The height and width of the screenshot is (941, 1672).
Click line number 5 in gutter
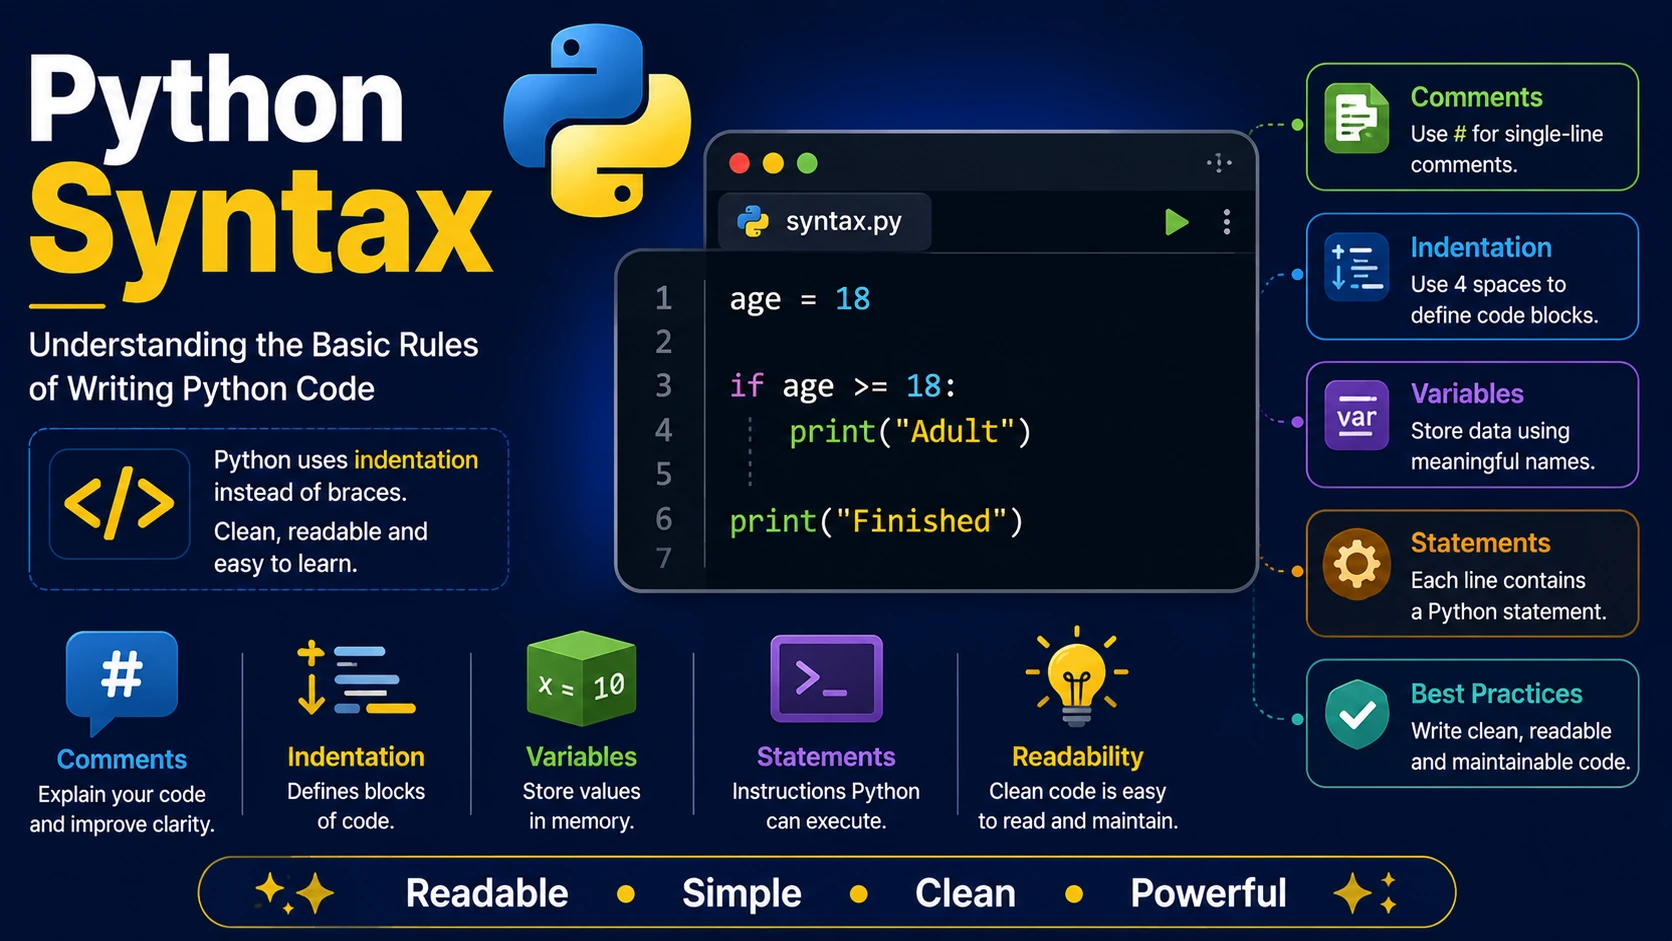pyautogui.click(x=663, y=474)
